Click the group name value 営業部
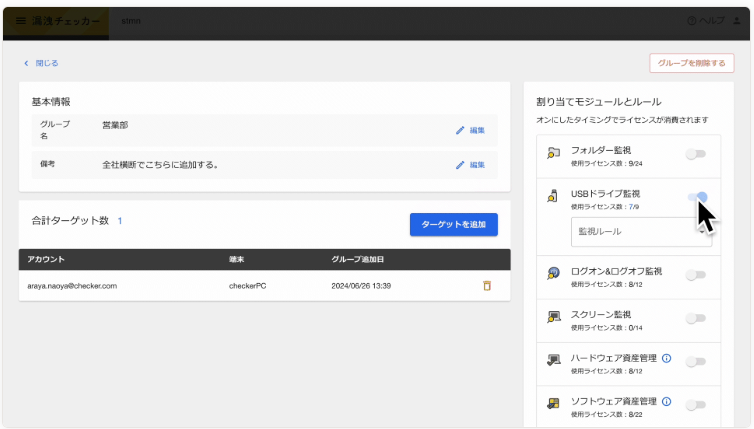This screenshot has width=754, height=429. [x=115, y=125]
